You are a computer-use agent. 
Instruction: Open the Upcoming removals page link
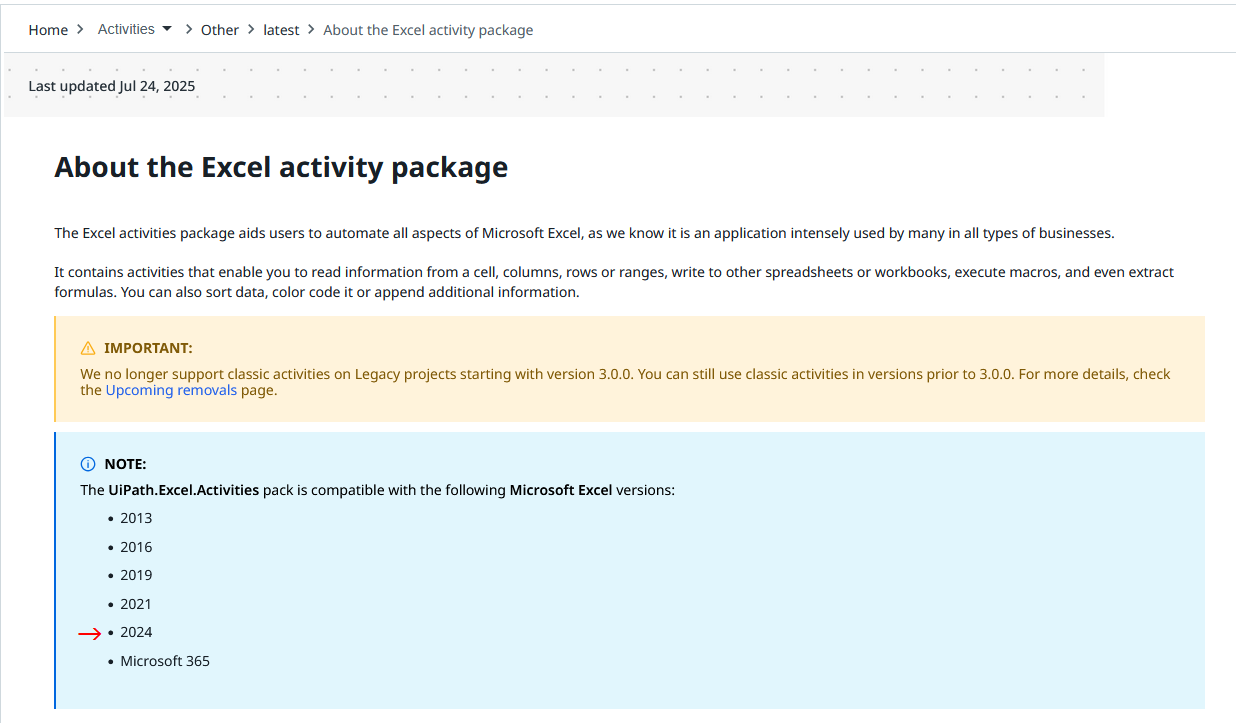click(x=171, y=390)
